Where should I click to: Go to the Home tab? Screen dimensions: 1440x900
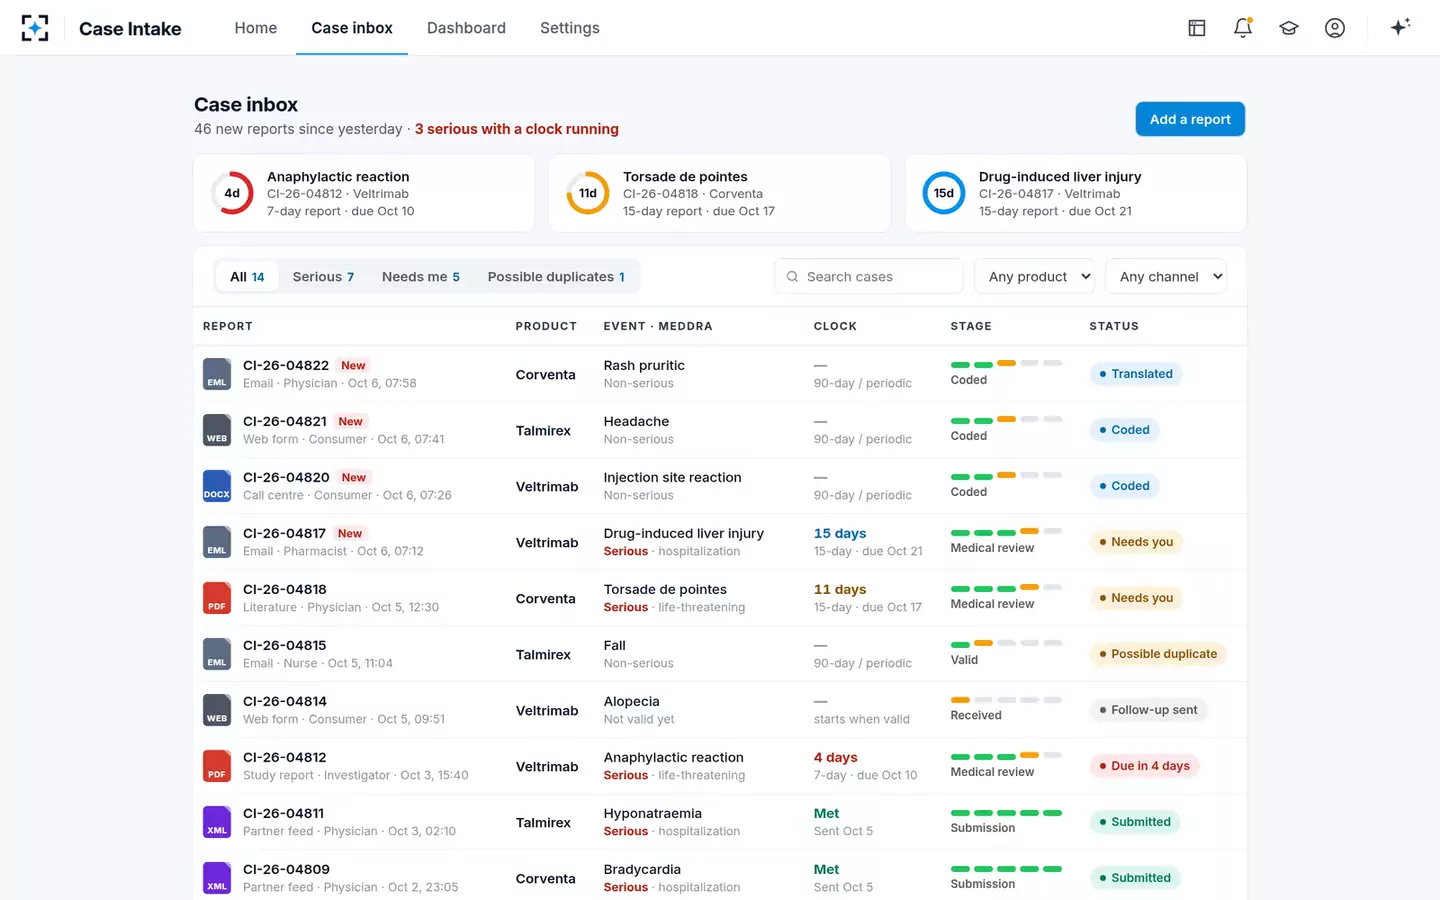tap(256, 28)
